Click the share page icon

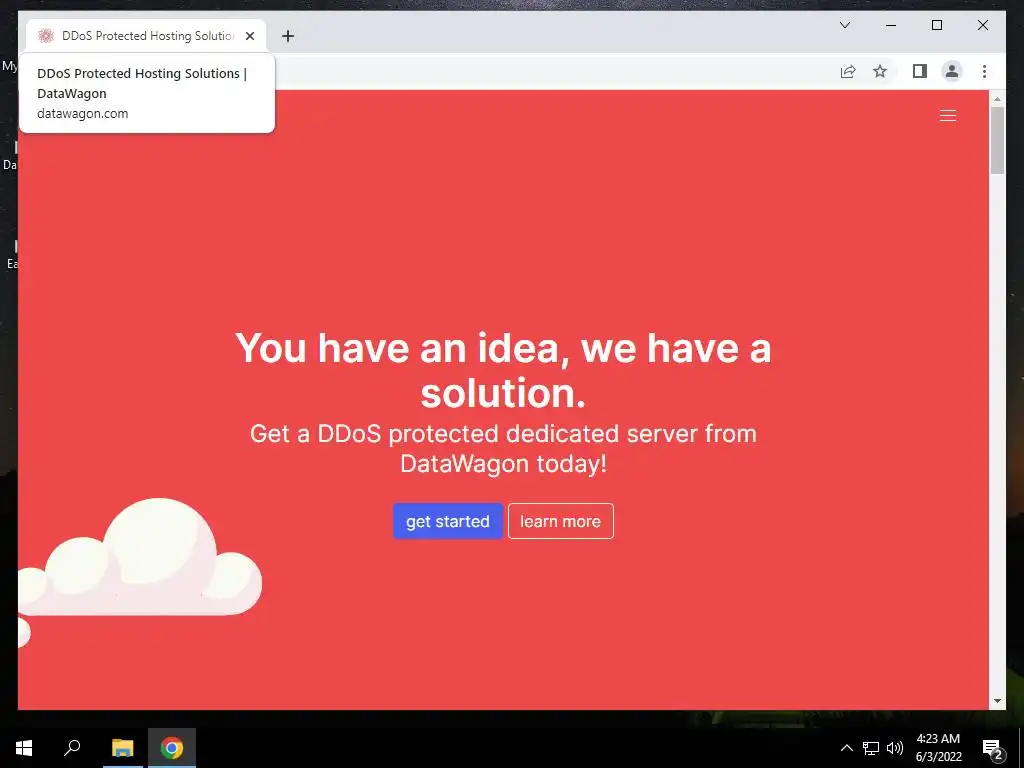click(x=848, y=71)
